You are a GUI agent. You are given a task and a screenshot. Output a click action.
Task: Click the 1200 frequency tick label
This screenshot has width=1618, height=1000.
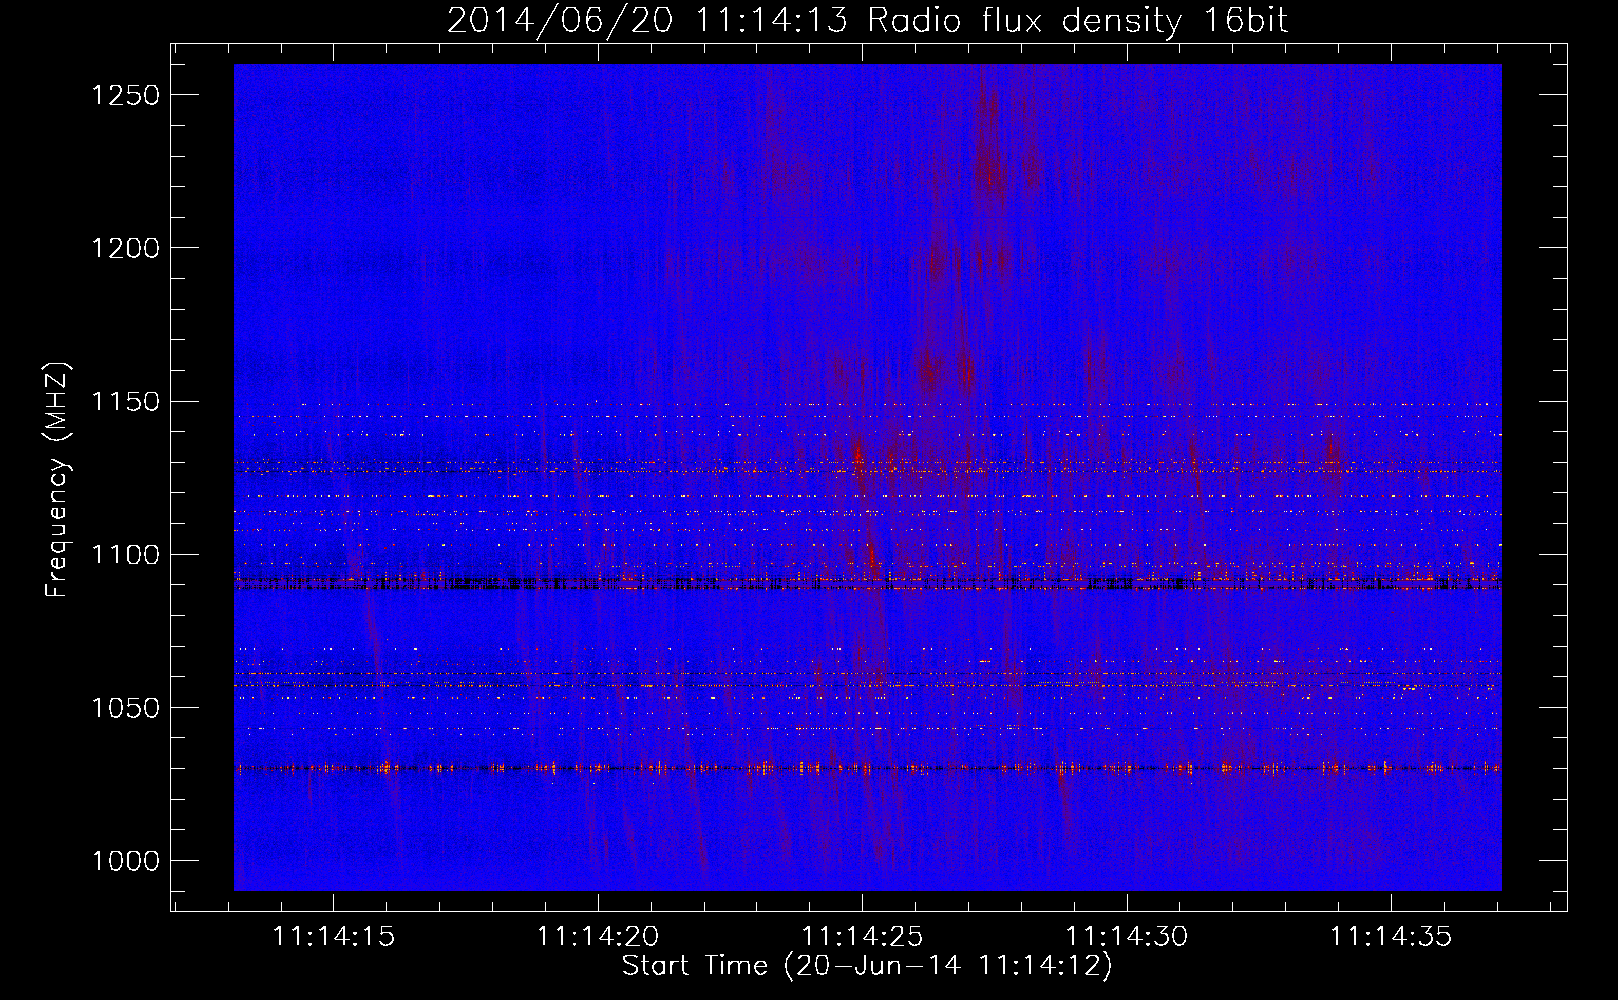[125, 248]
